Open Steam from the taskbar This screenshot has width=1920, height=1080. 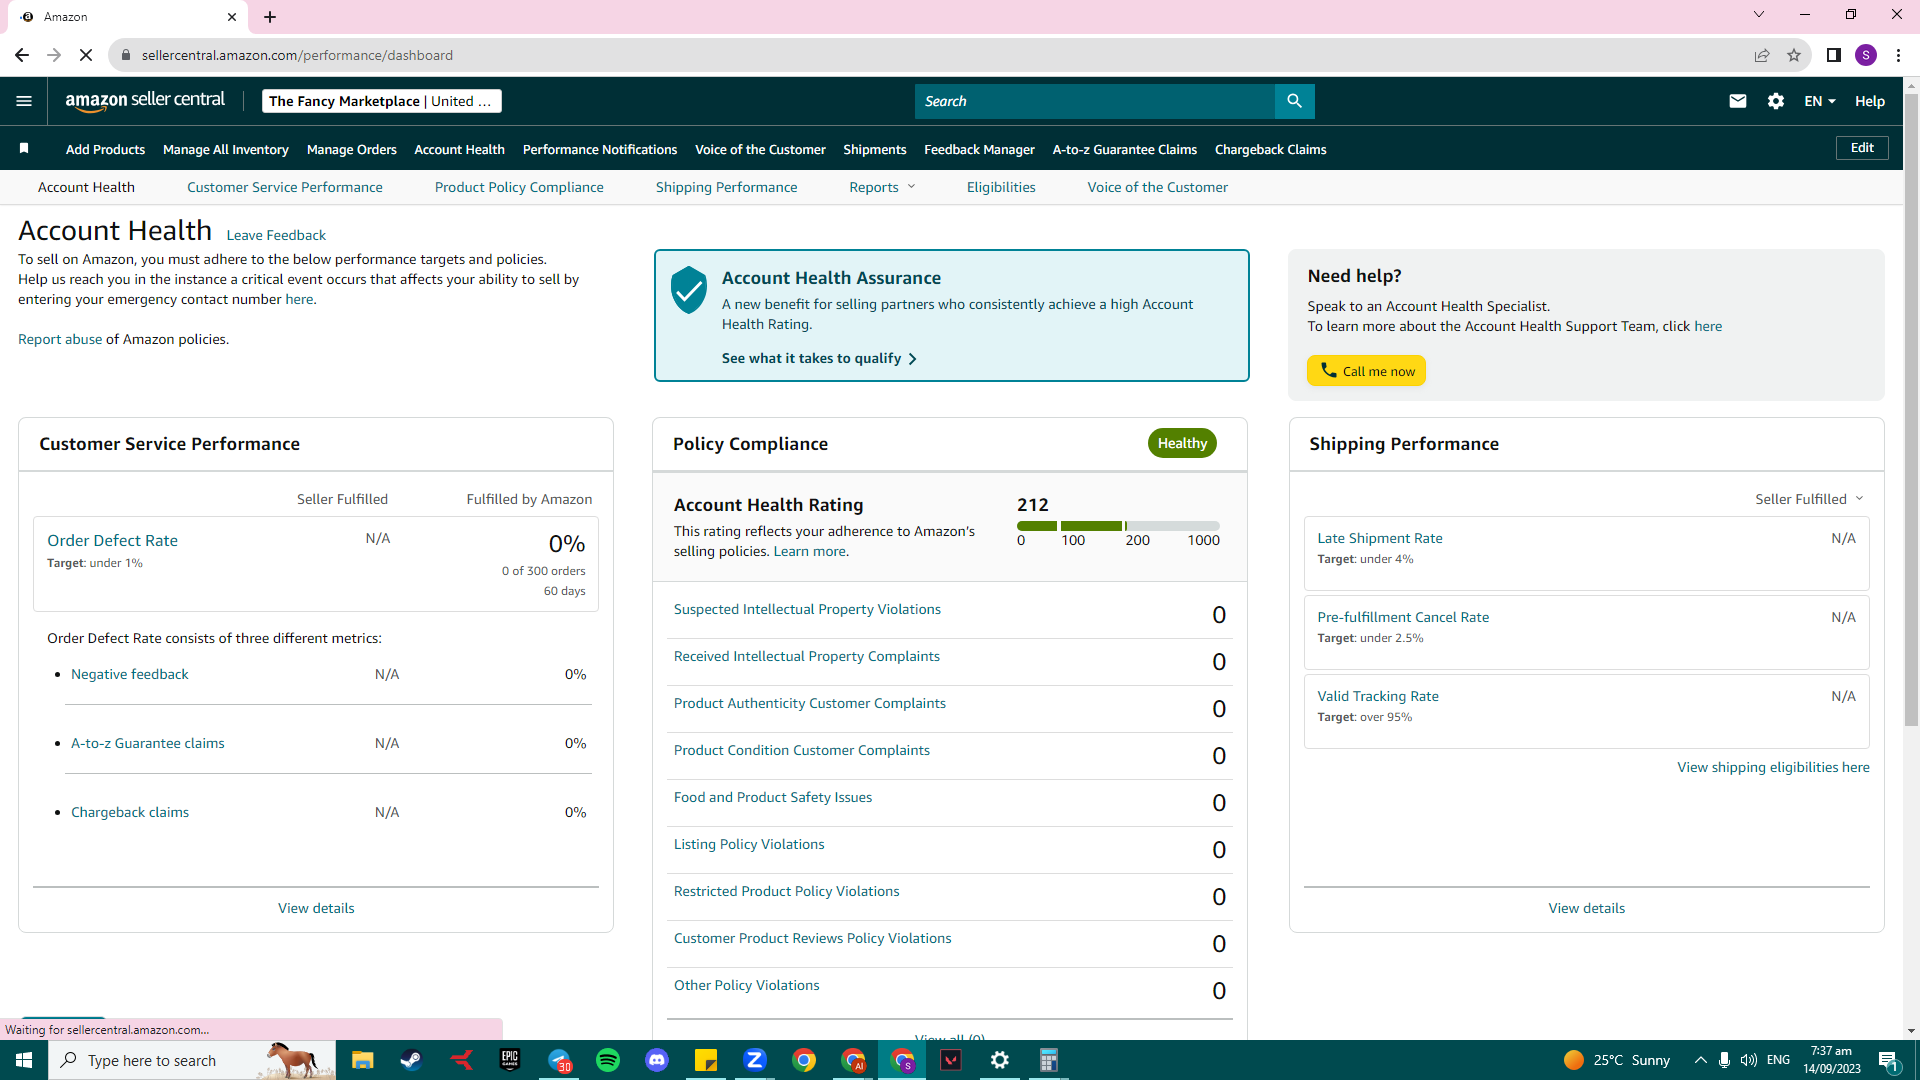(411, 1060)
